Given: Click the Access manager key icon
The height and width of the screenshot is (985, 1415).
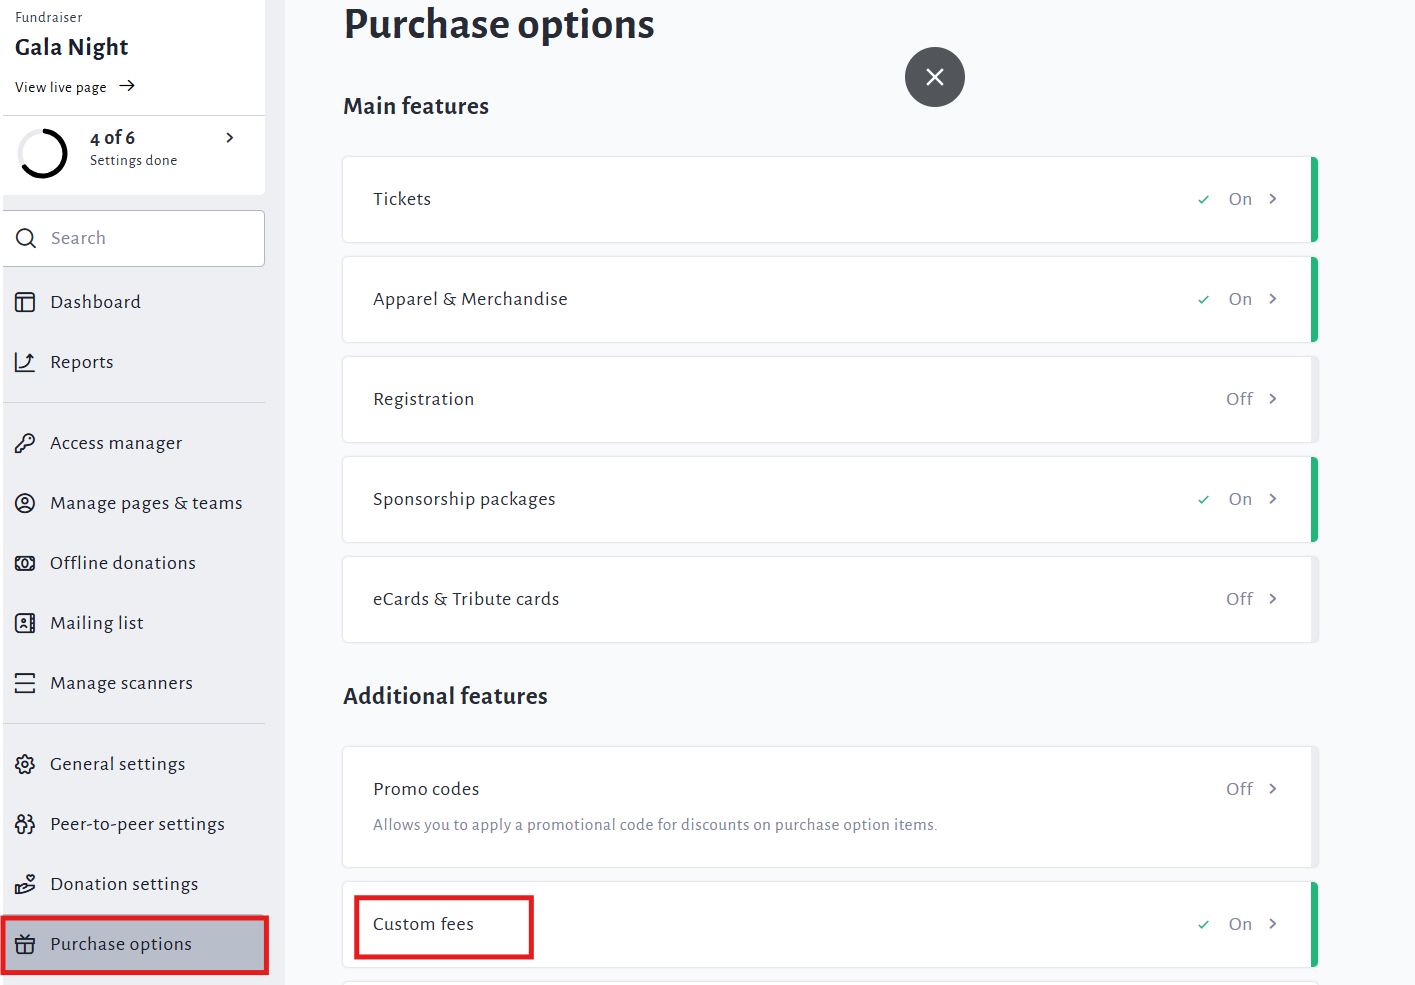Looking at the screenshot, I should (25, 443).
